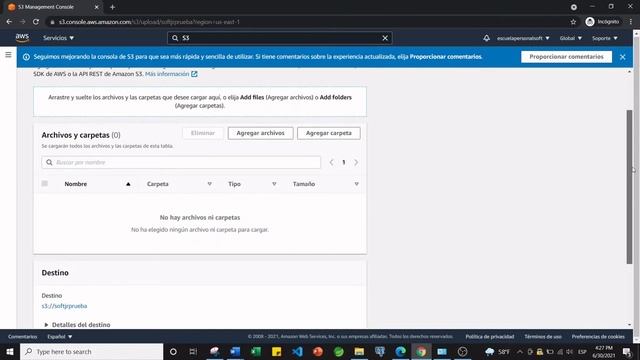640x360 pixels.
Task: Open Cortana circle in taskbar
Action: 173,351
